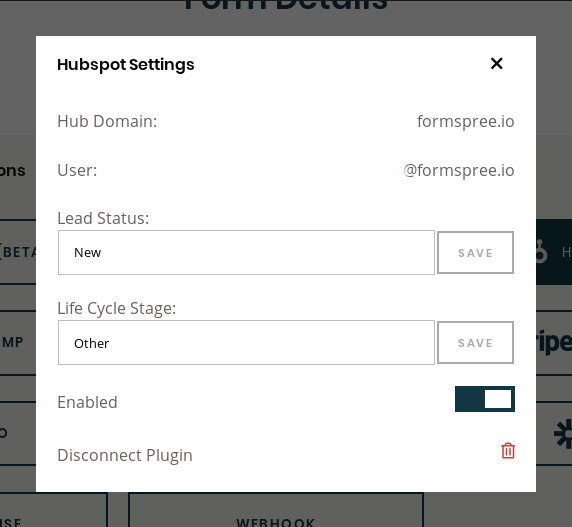
Task: Click the red Disconnect Plugin trash icon
Action: point(508,451)
